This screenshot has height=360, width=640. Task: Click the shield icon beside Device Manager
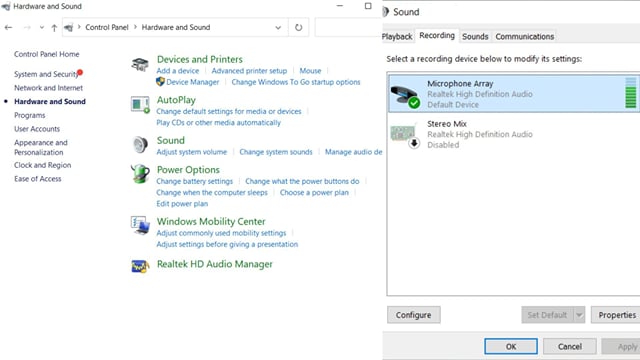click(x=160, y=82)
